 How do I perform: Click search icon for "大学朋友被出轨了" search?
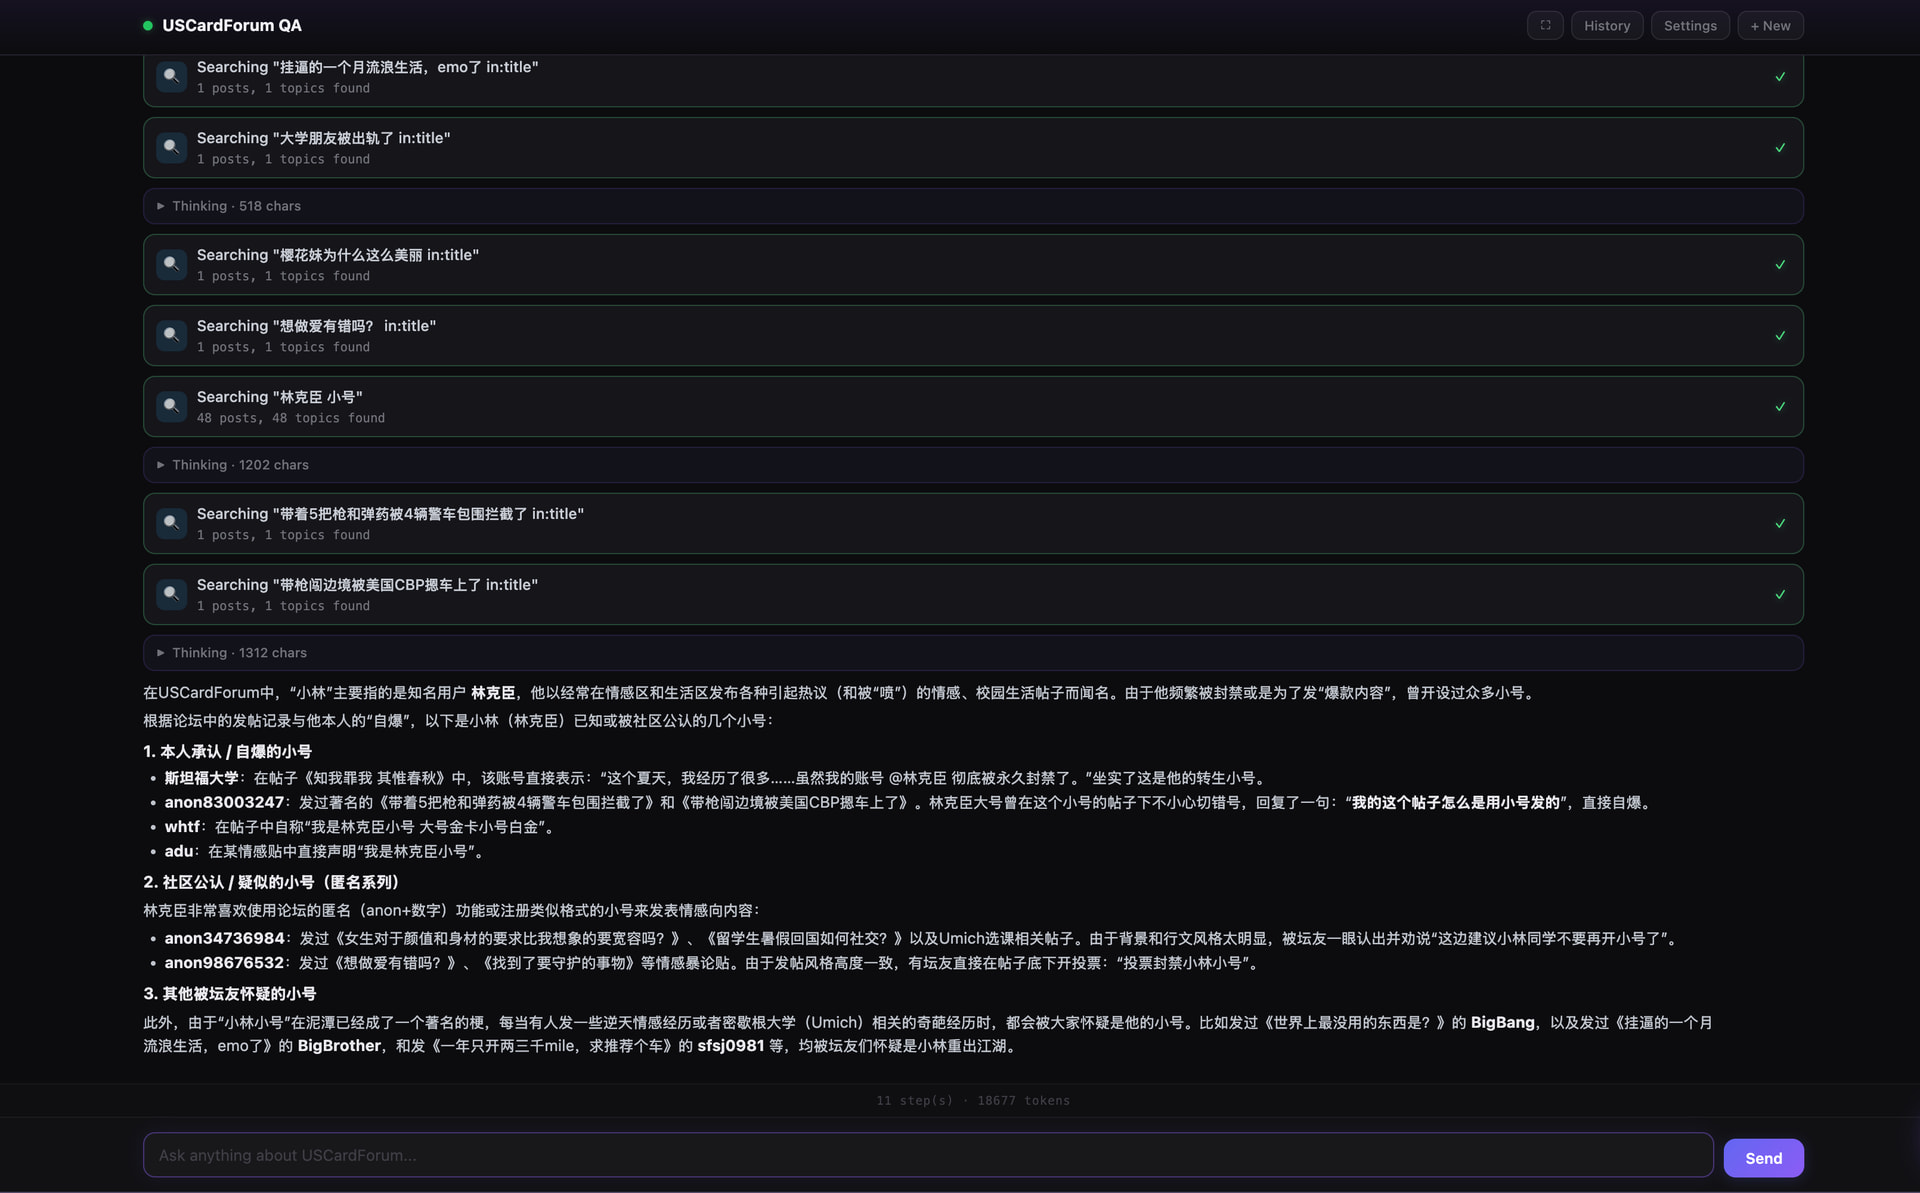pos(171,148)
